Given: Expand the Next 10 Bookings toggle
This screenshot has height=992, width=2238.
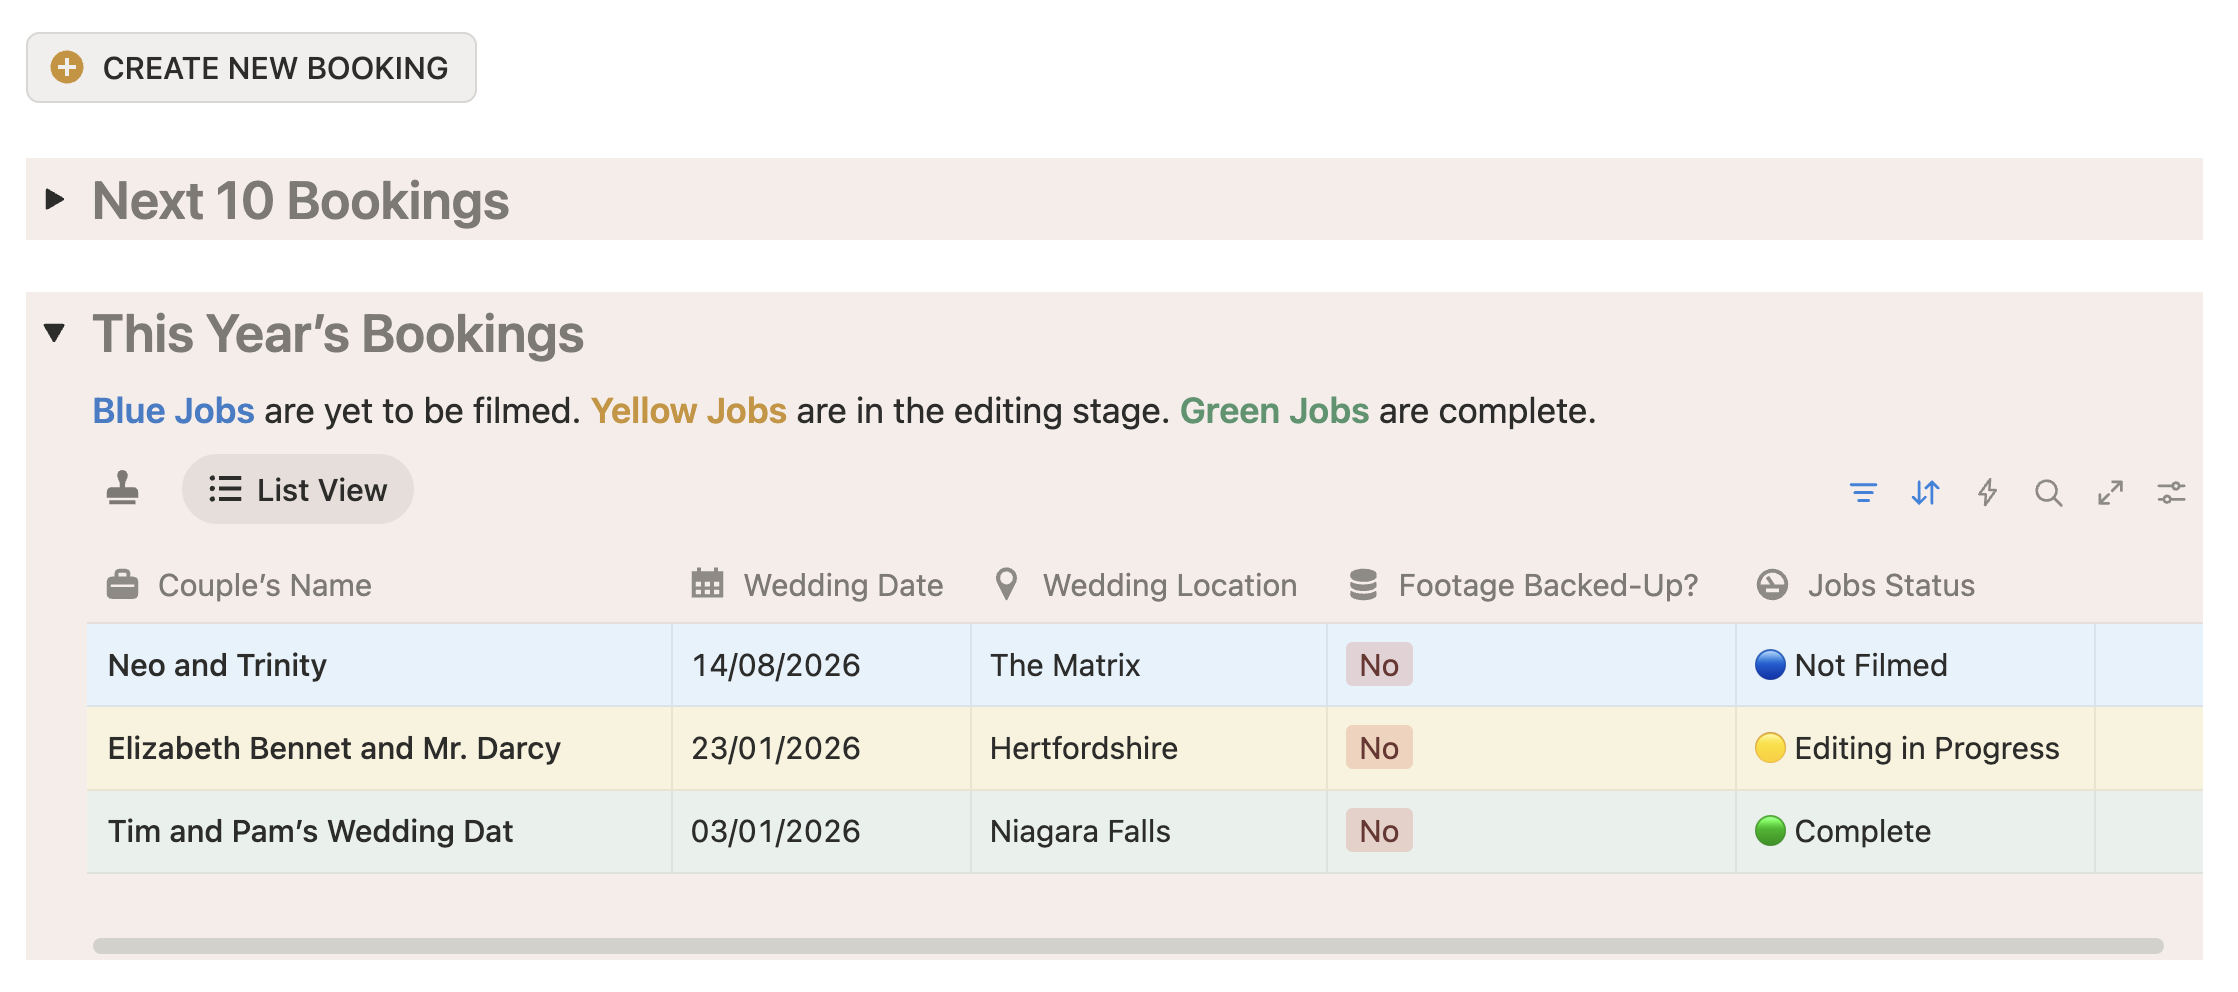Looking at the screenshot, I should pos(55,199).
